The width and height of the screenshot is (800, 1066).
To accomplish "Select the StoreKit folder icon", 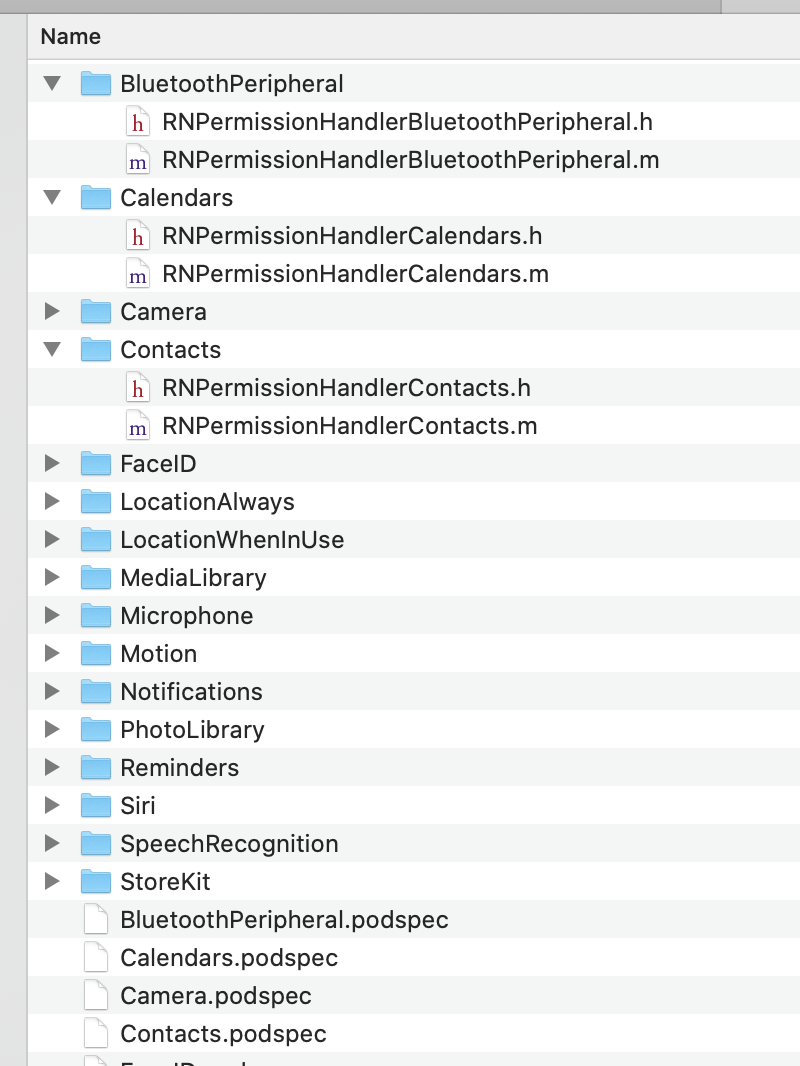I will [95, 881].
